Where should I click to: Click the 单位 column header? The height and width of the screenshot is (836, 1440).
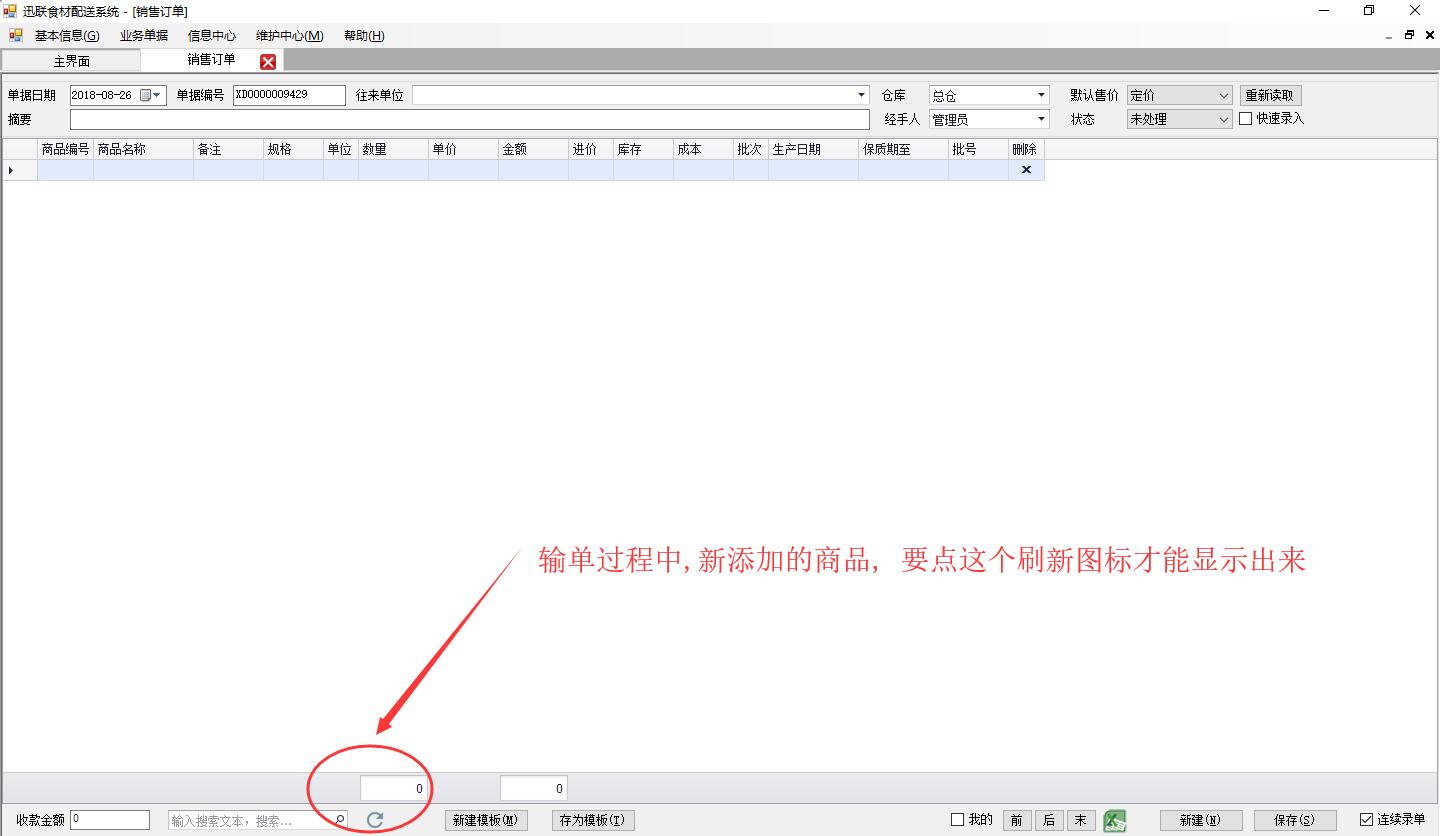(x=341, y=149)
